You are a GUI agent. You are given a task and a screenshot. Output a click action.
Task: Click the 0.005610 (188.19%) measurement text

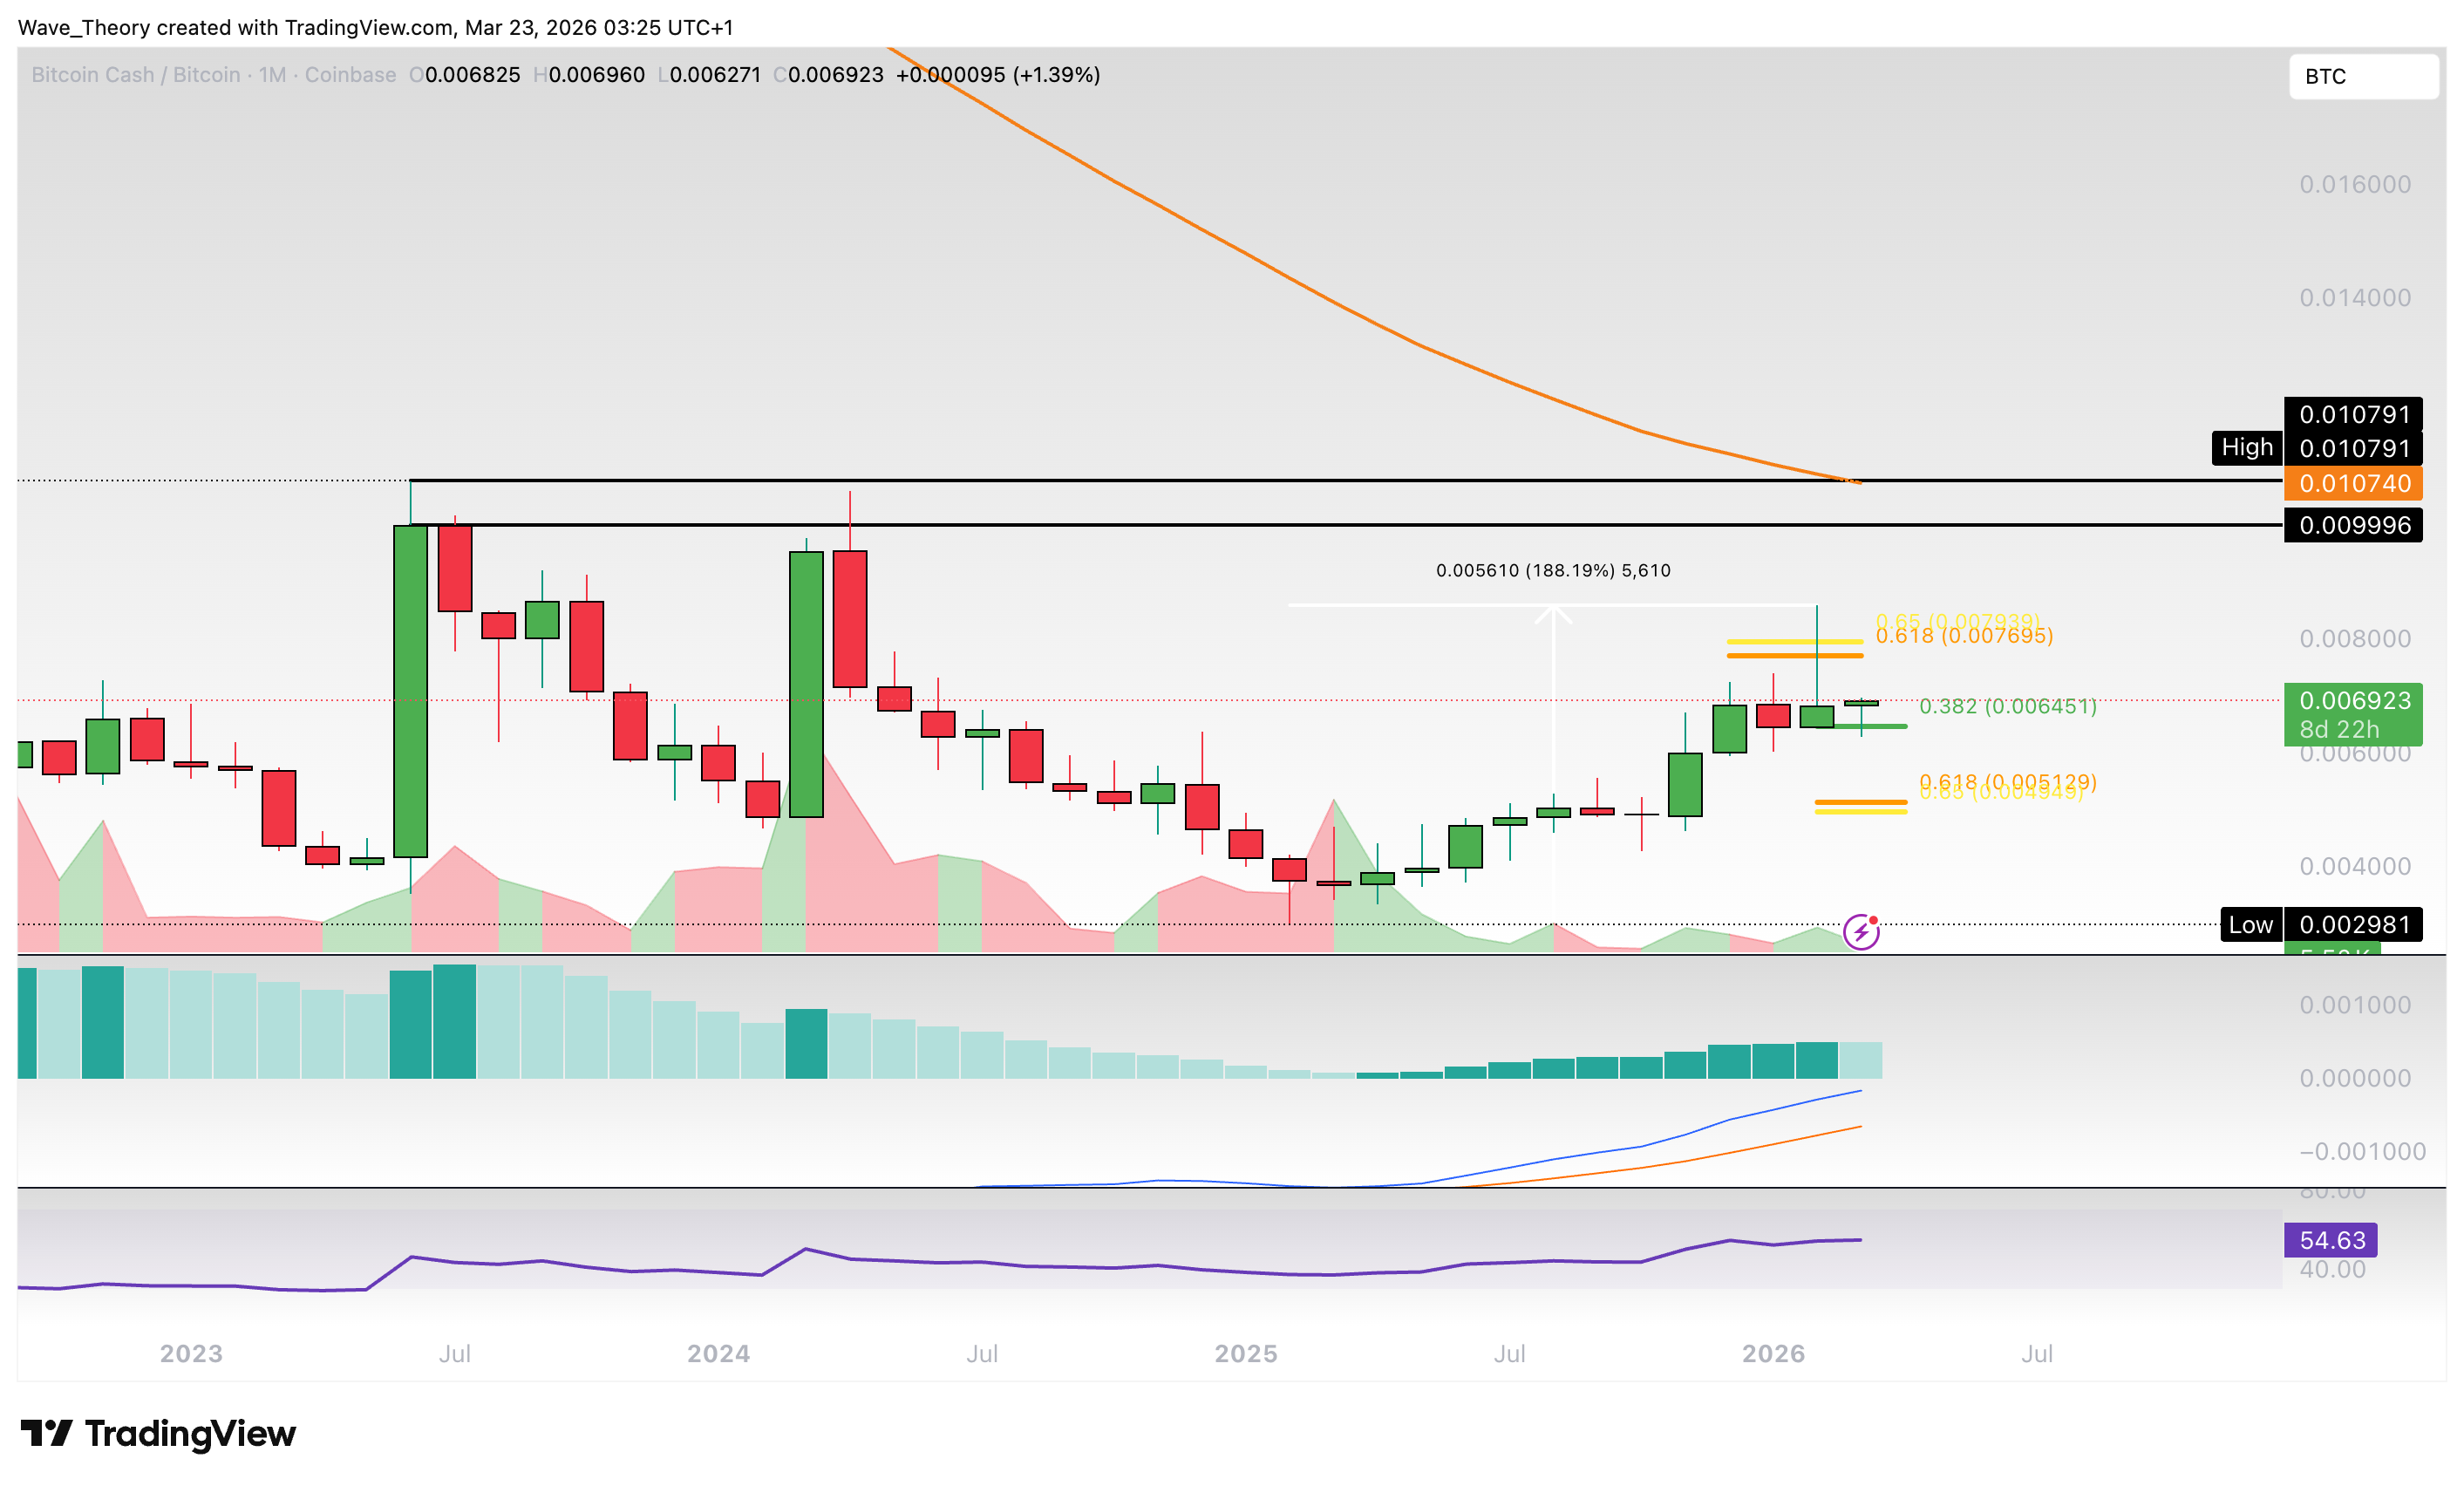point(1553,571)
